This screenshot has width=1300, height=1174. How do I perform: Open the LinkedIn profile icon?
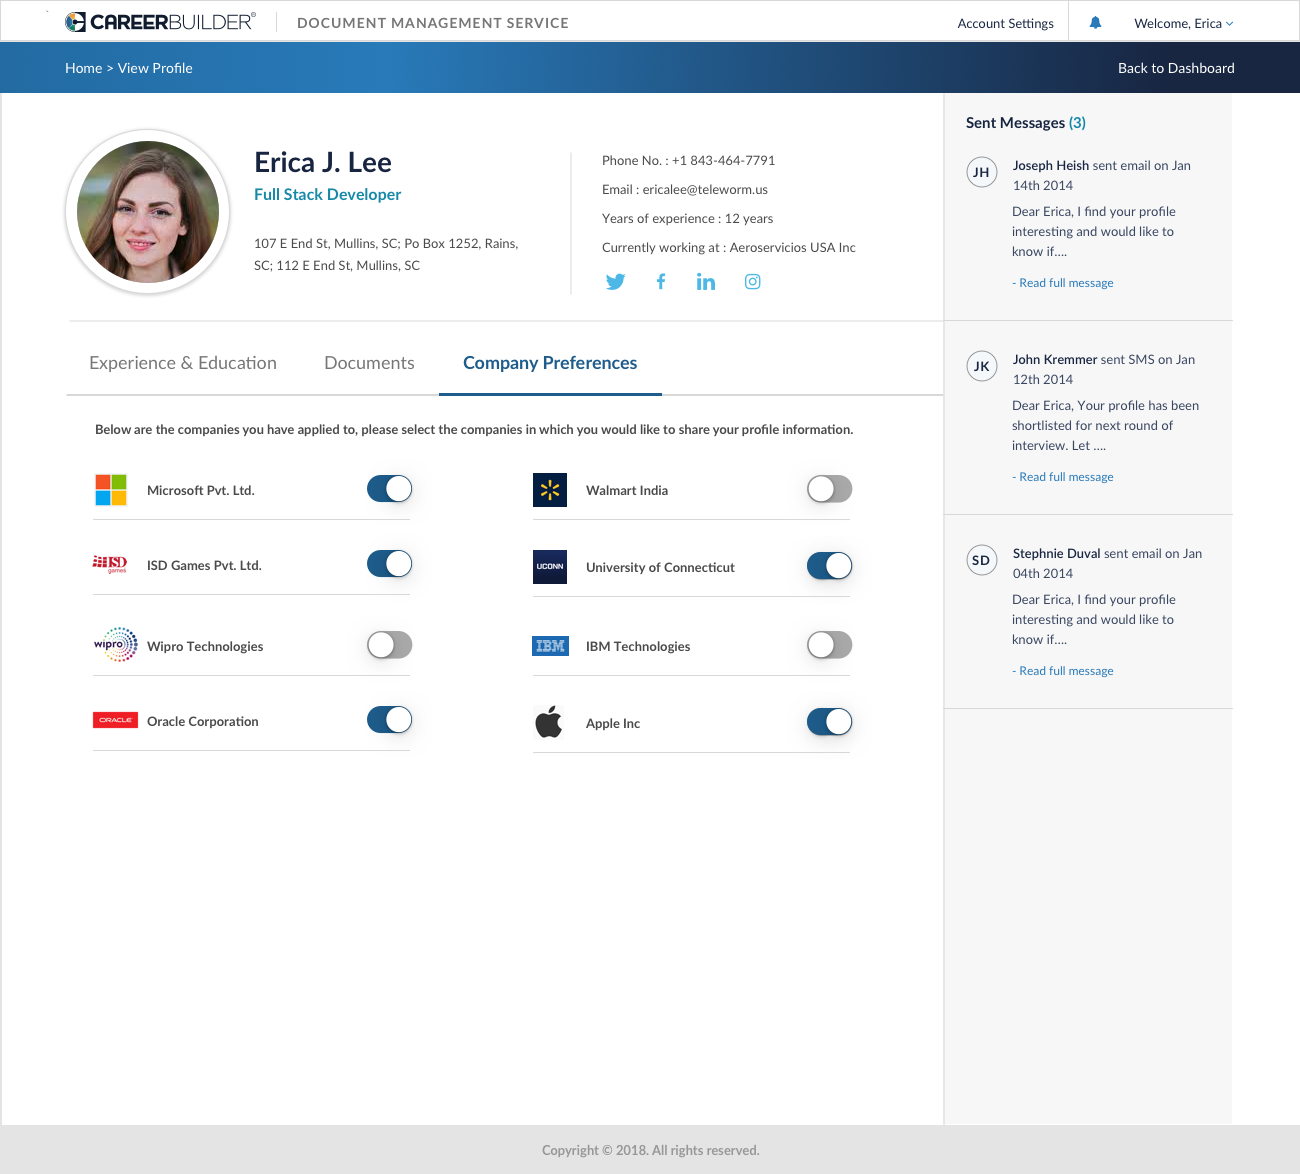tap(706, 282)
